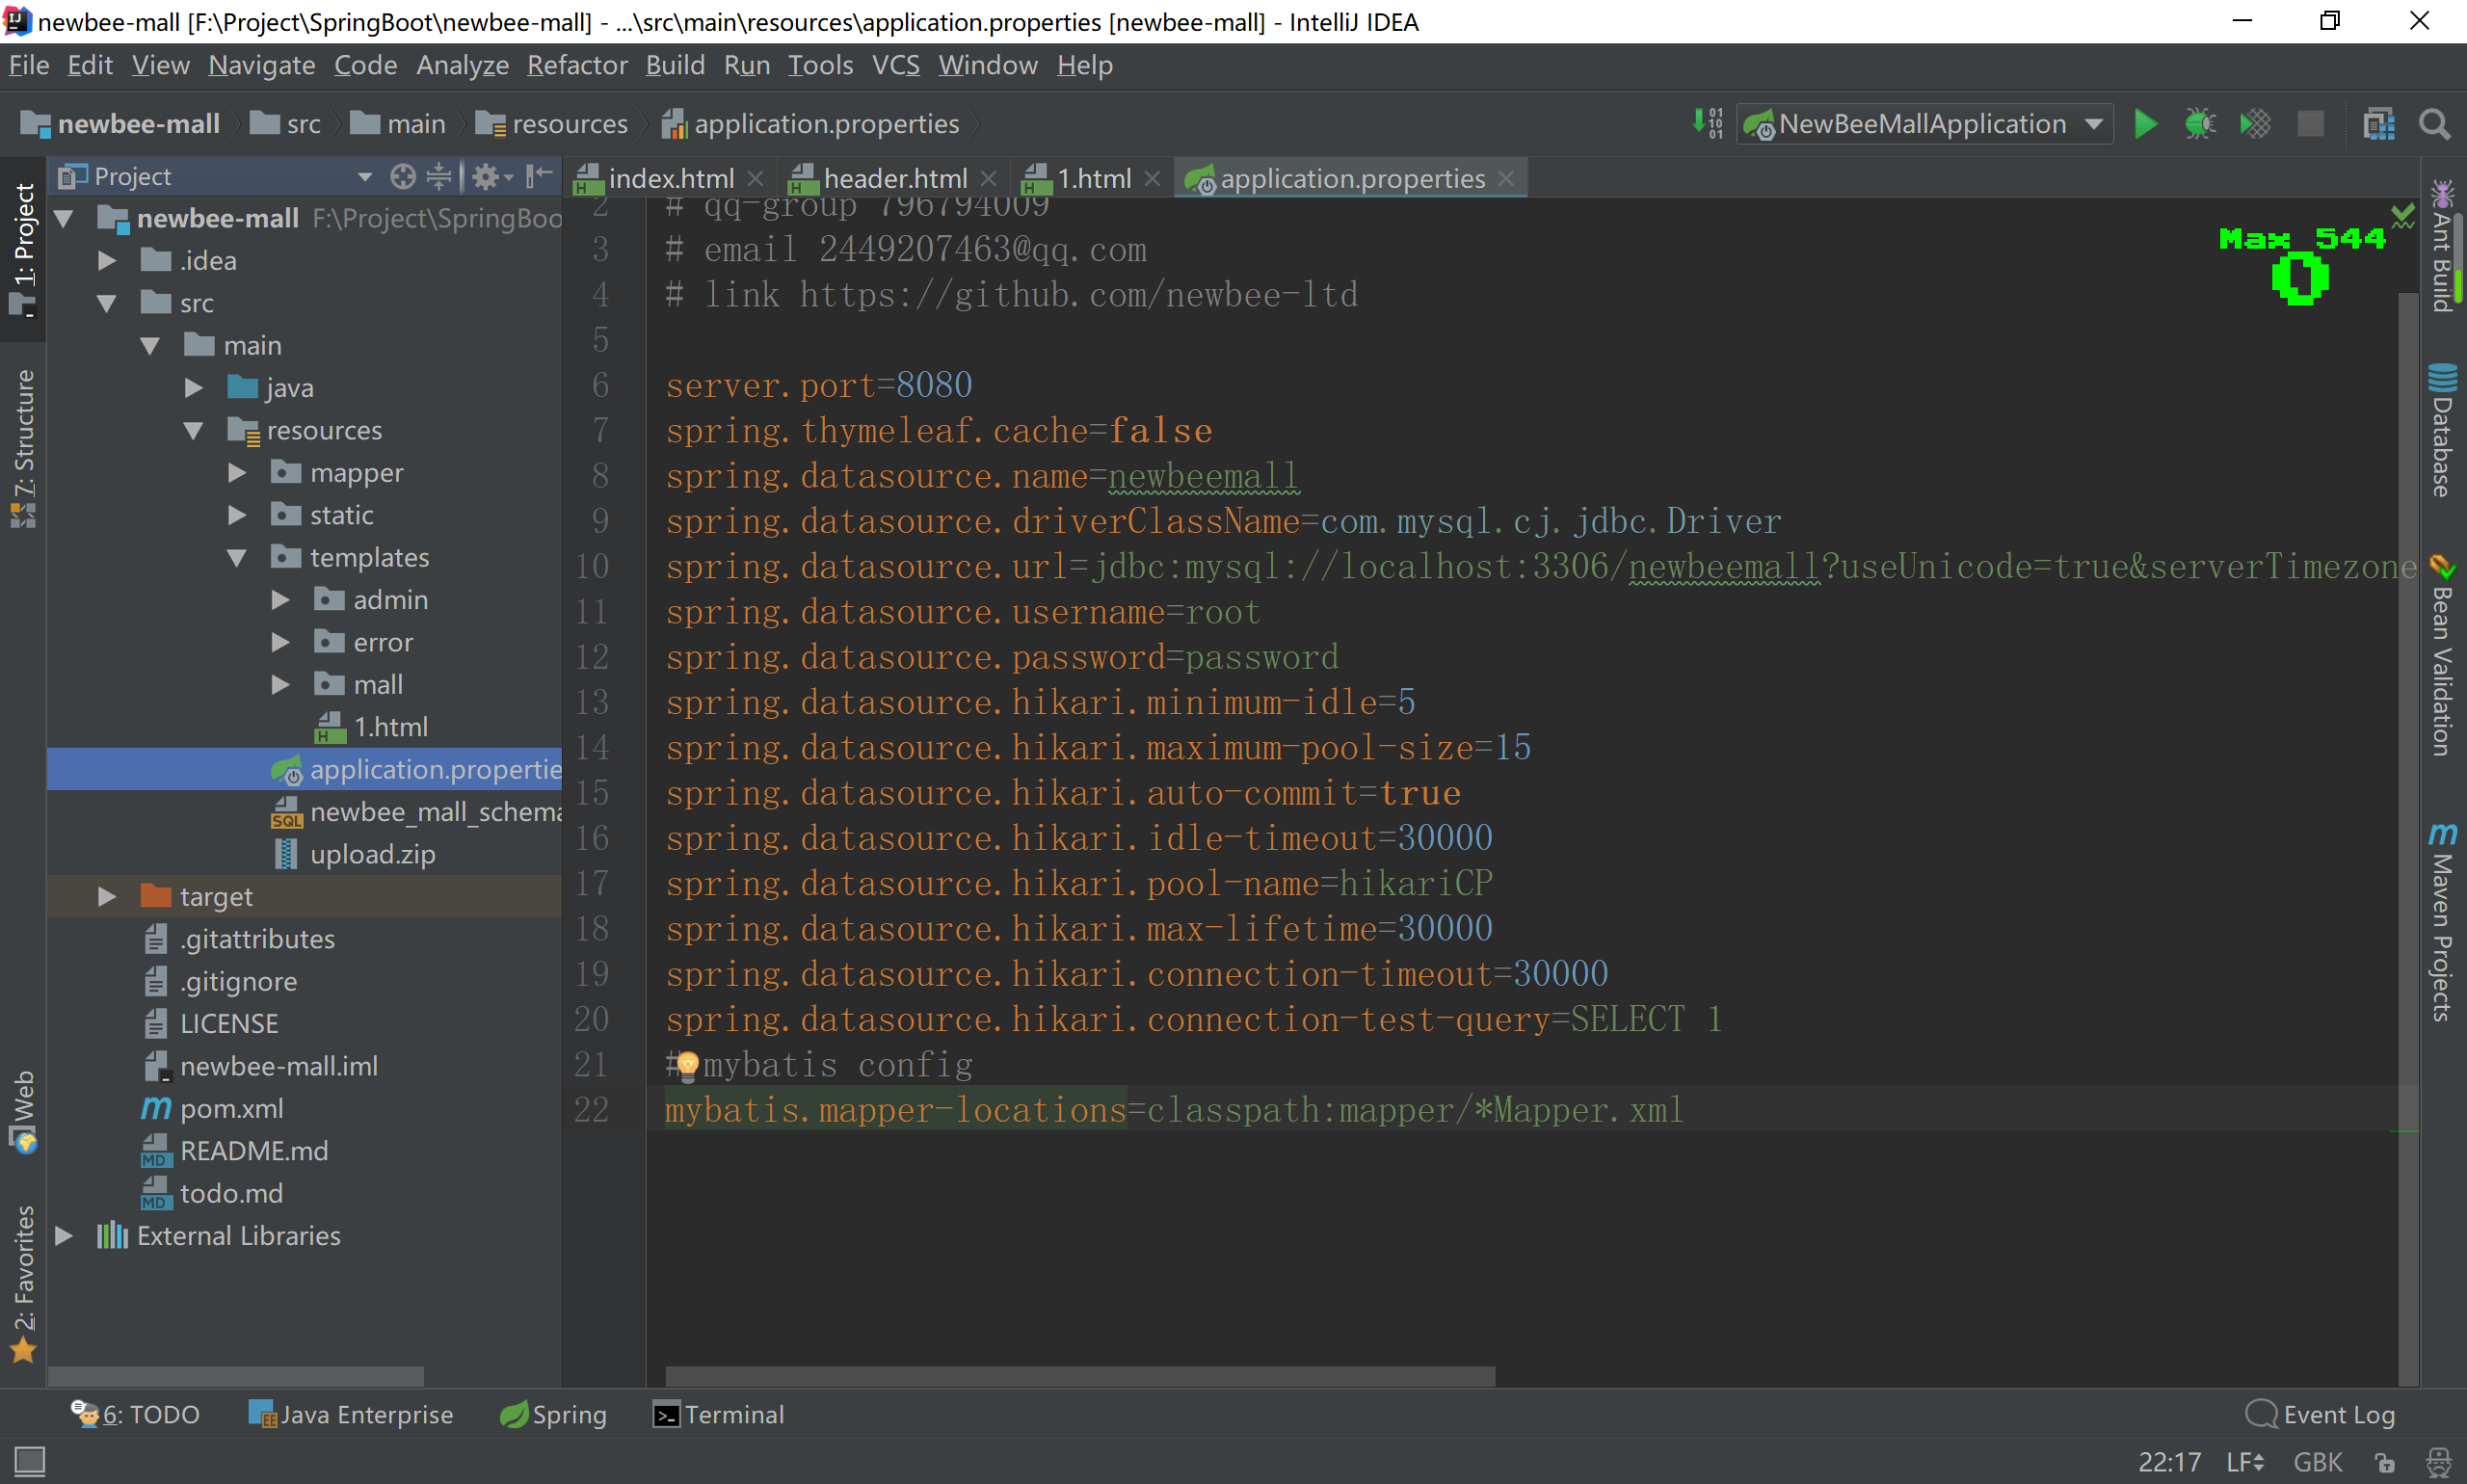The height and width of the screenshot is (1484, 2467).
Task: Run NewBeeMallApplication with the green play icon
Action: click(2144, 124)
